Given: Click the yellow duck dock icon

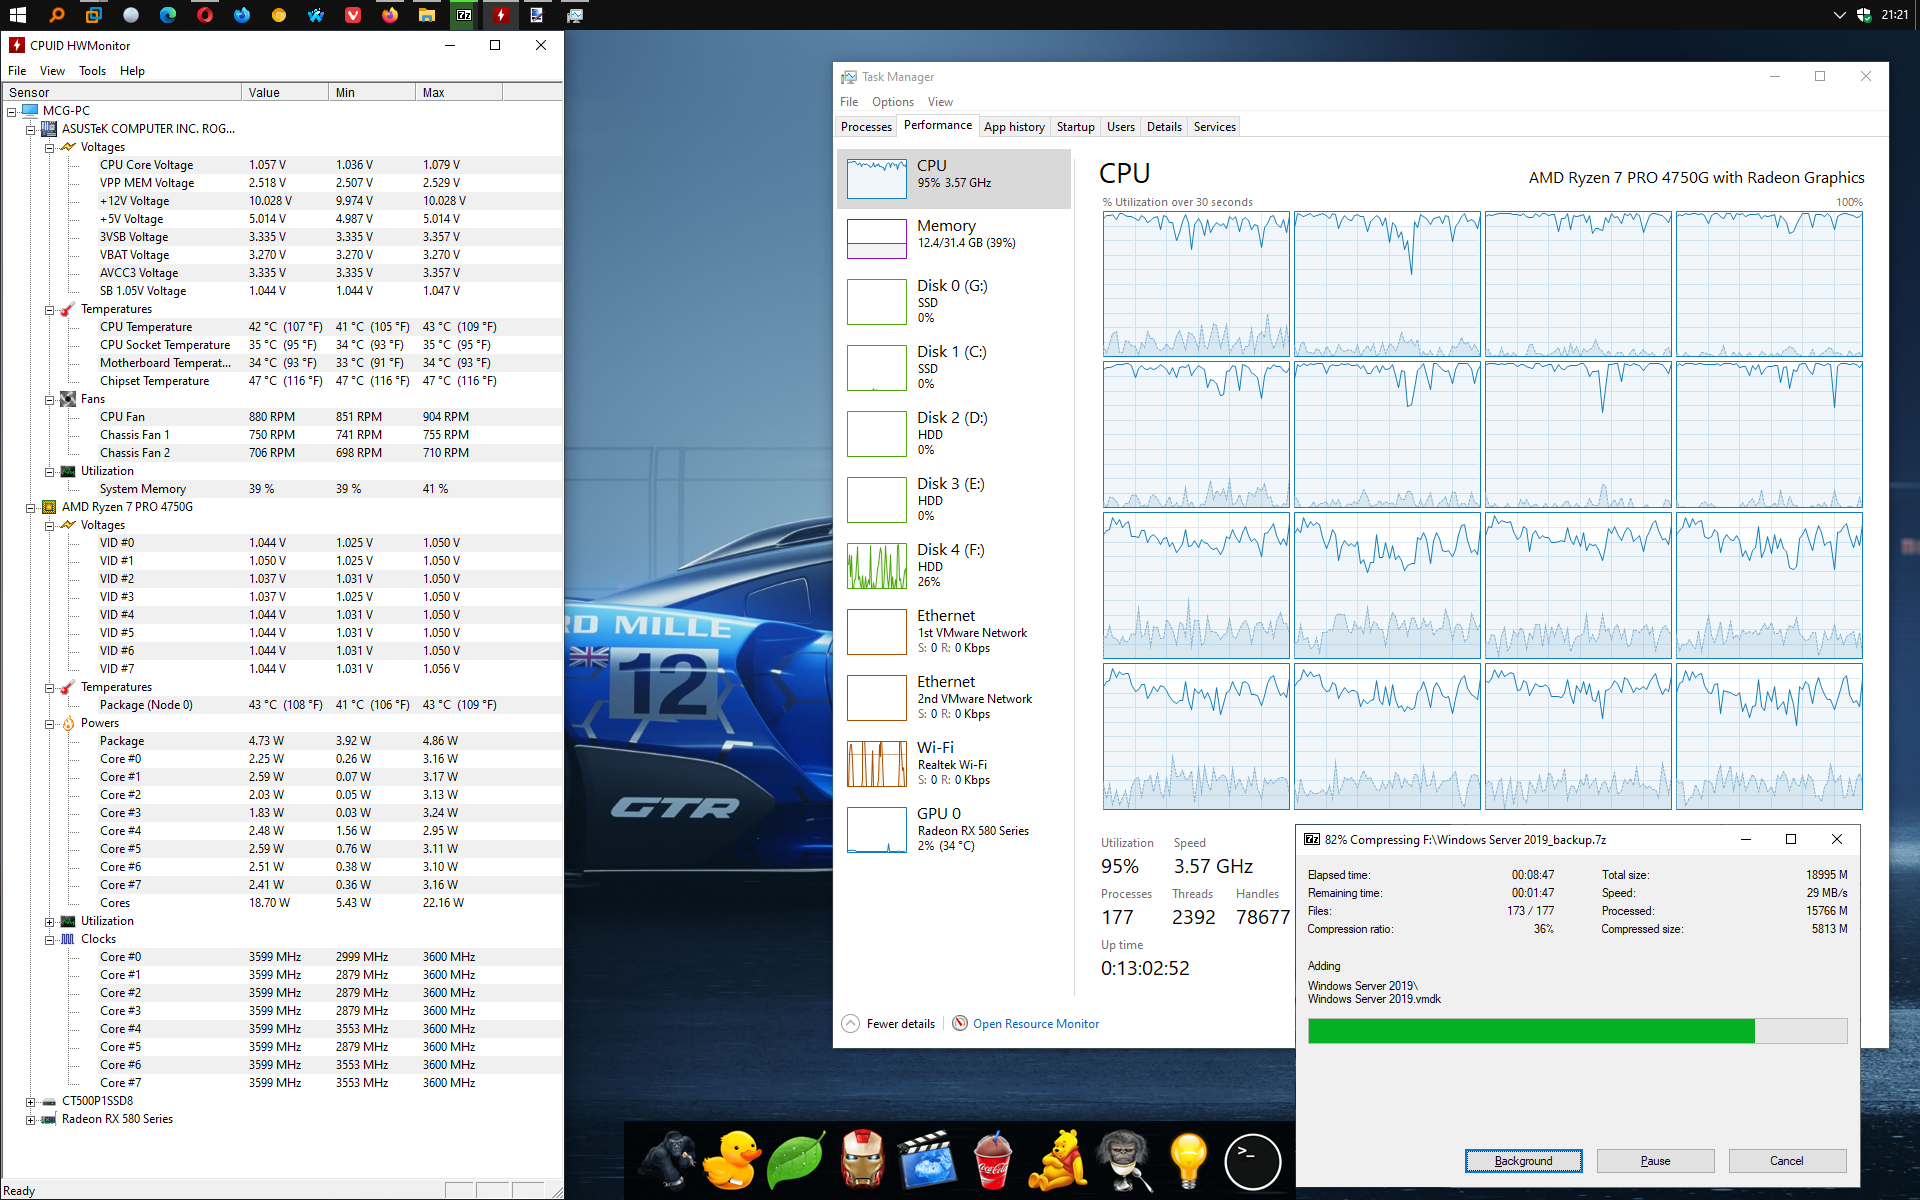Looking at the screenshot, I should [731, 1160].
